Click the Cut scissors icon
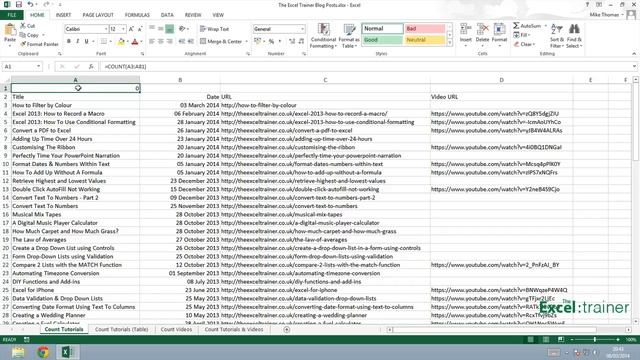 pyautogui.click(x=23, y=26)
